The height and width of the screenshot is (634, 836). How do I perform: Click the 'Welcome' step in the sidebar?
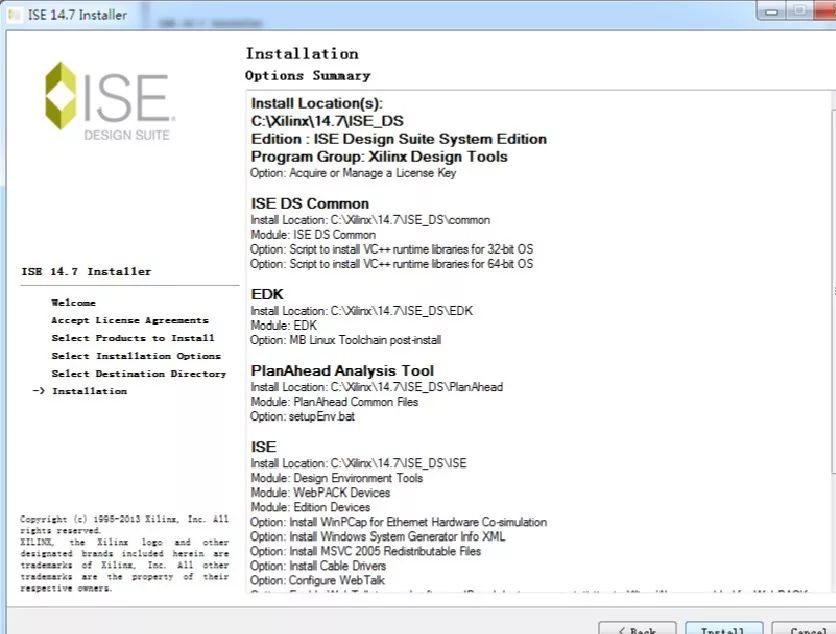(74, 302)
